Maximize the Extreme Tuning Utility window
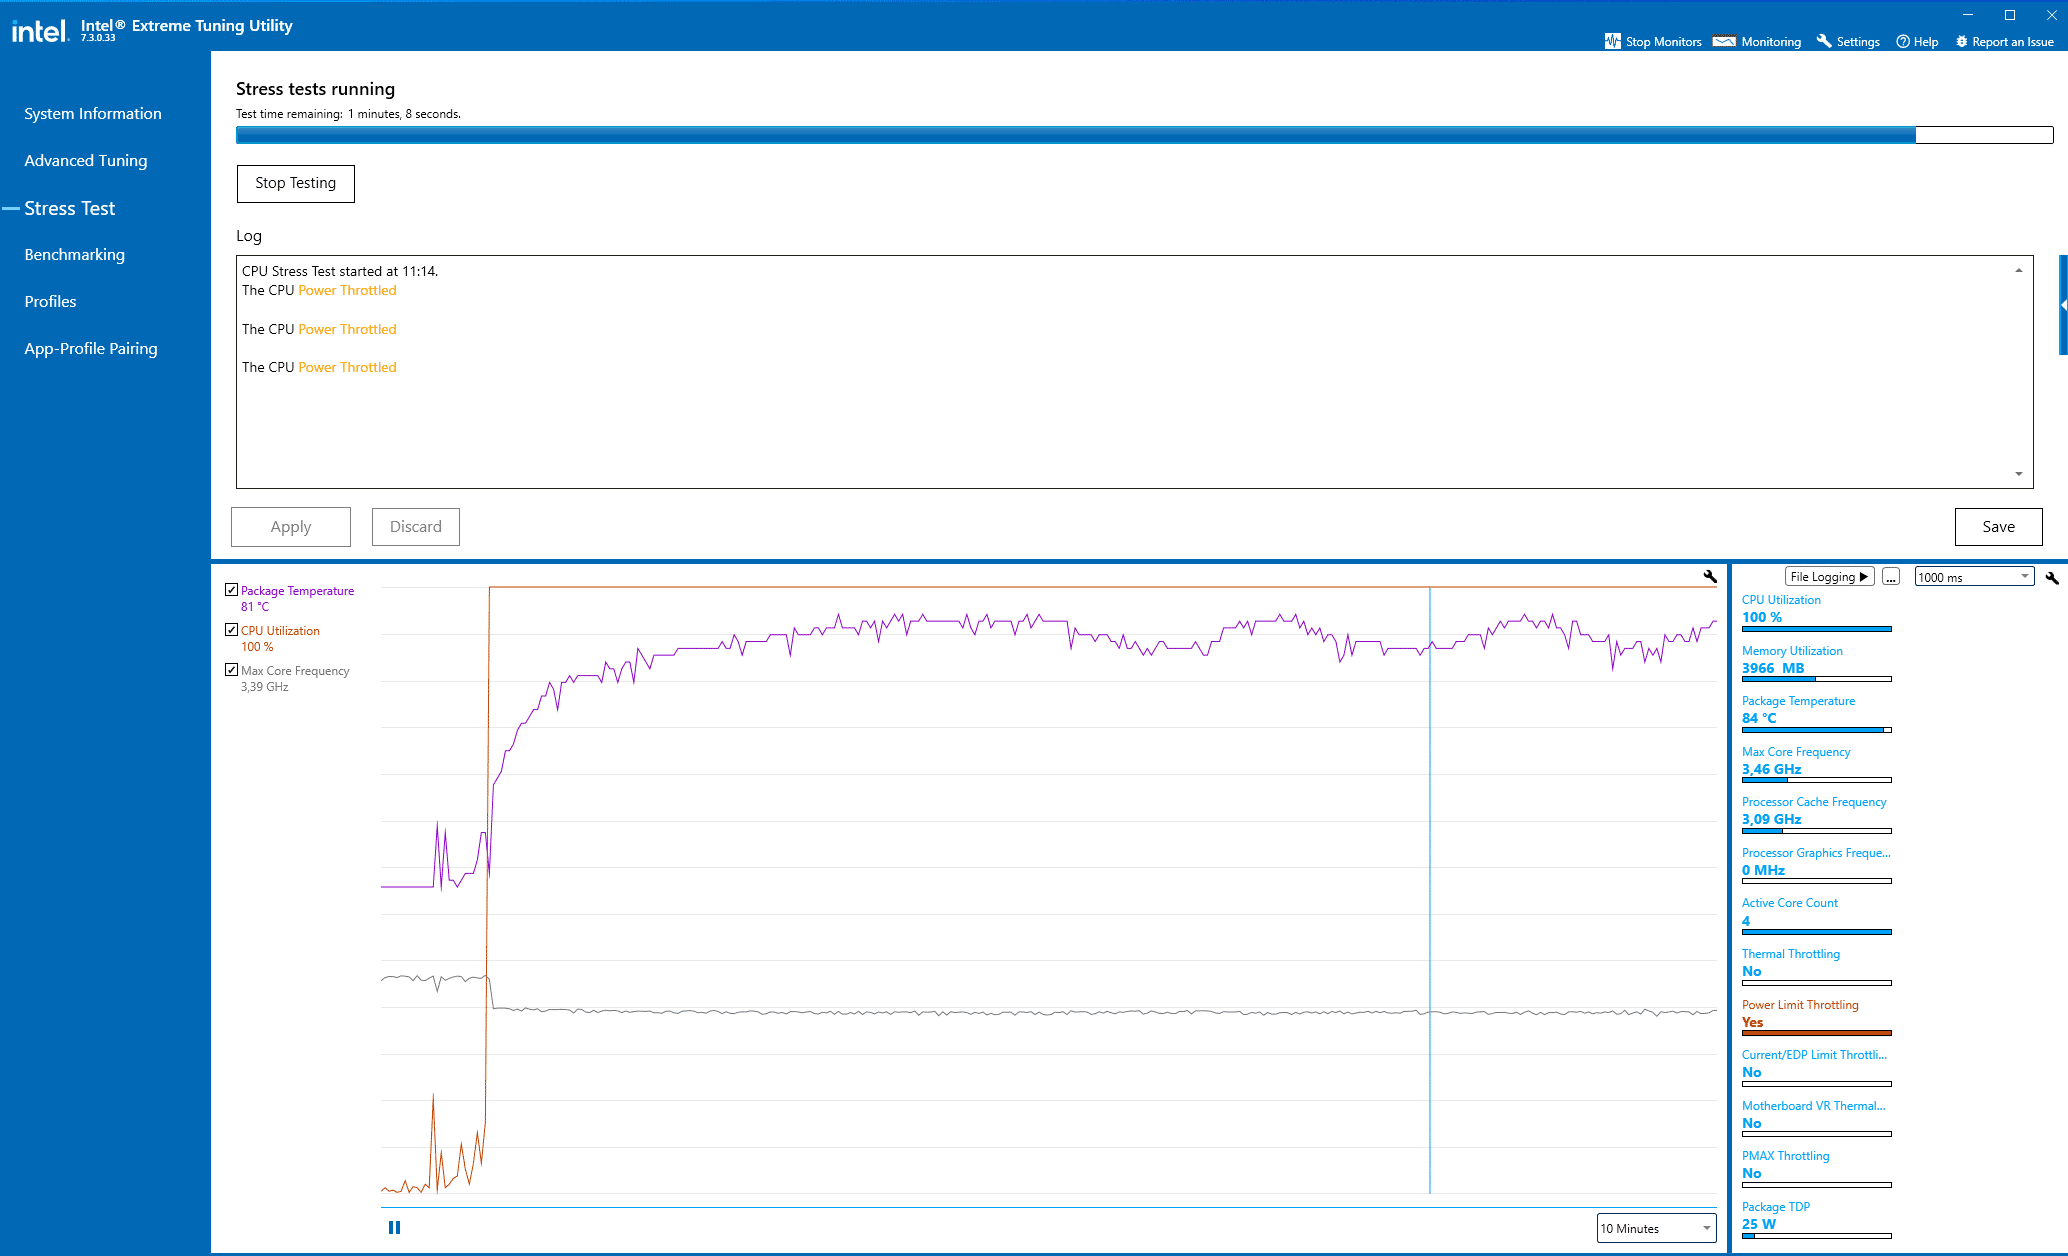This screenshot has height=1256, width=2068. tap(2010, 15)
